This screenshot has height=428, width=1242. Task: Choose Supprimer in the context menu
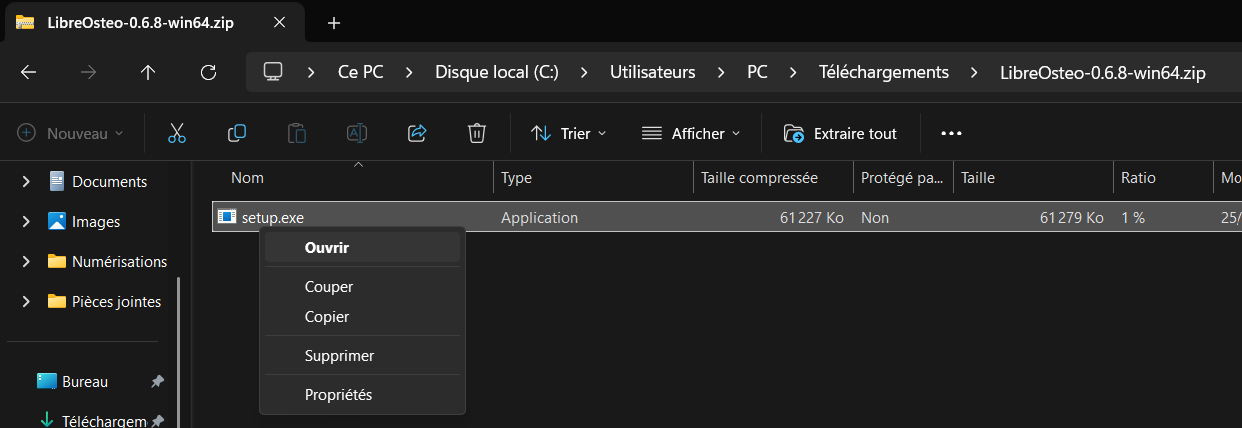(x=362, y=355)
